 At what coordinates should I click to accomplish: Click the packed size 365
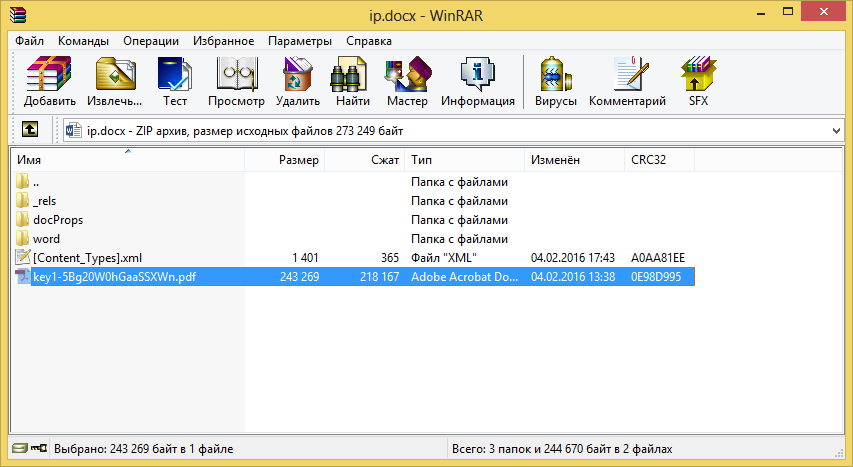tap(390, 257)
